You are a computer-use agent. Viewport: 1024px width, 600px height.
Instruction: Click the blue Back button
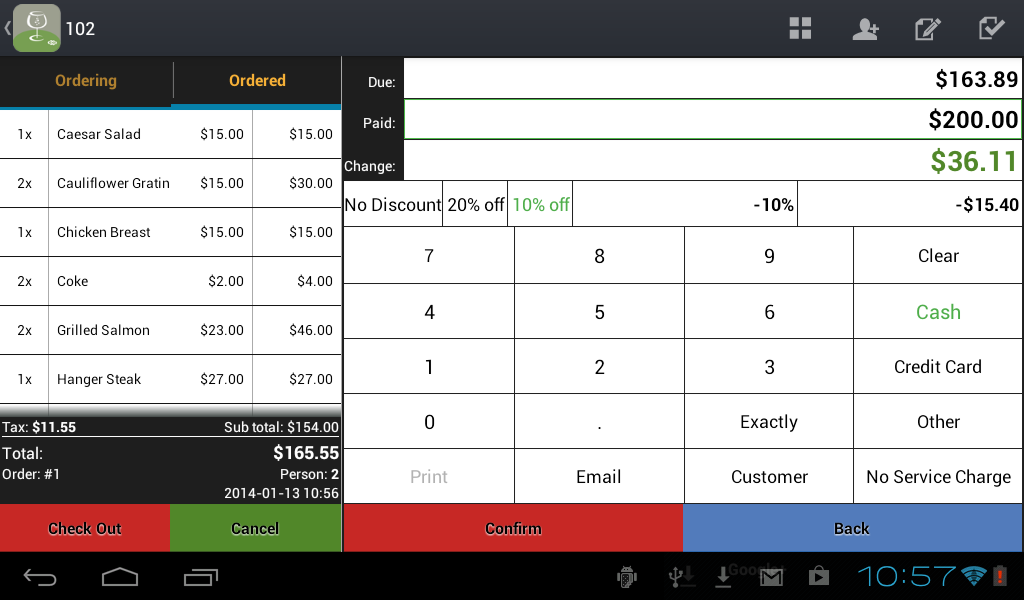852,528
